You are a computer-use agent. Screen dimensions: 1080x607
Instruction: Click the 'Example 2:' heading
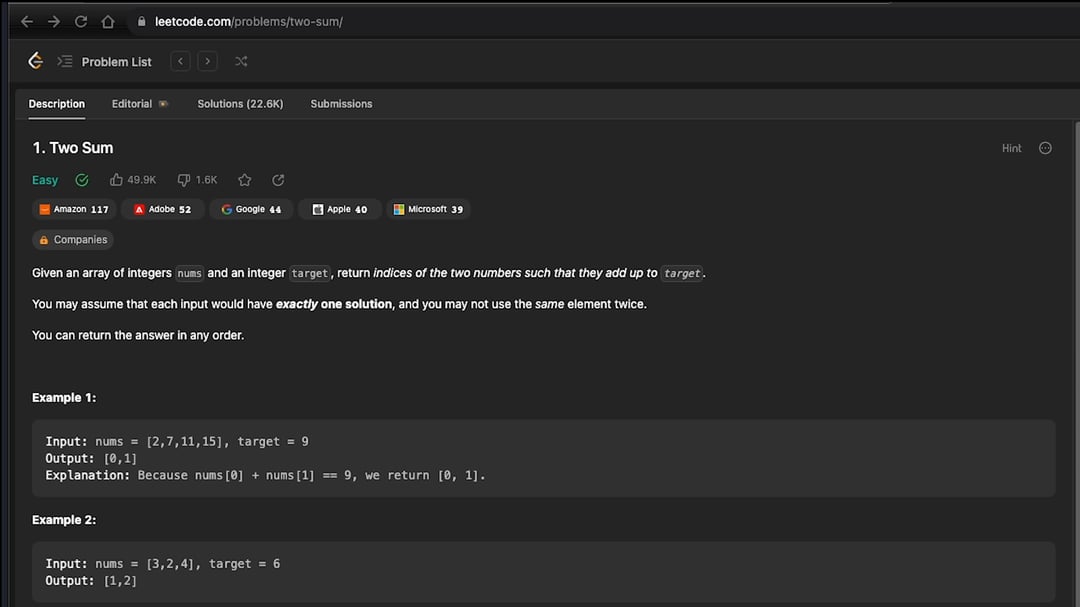pos(64,520)
